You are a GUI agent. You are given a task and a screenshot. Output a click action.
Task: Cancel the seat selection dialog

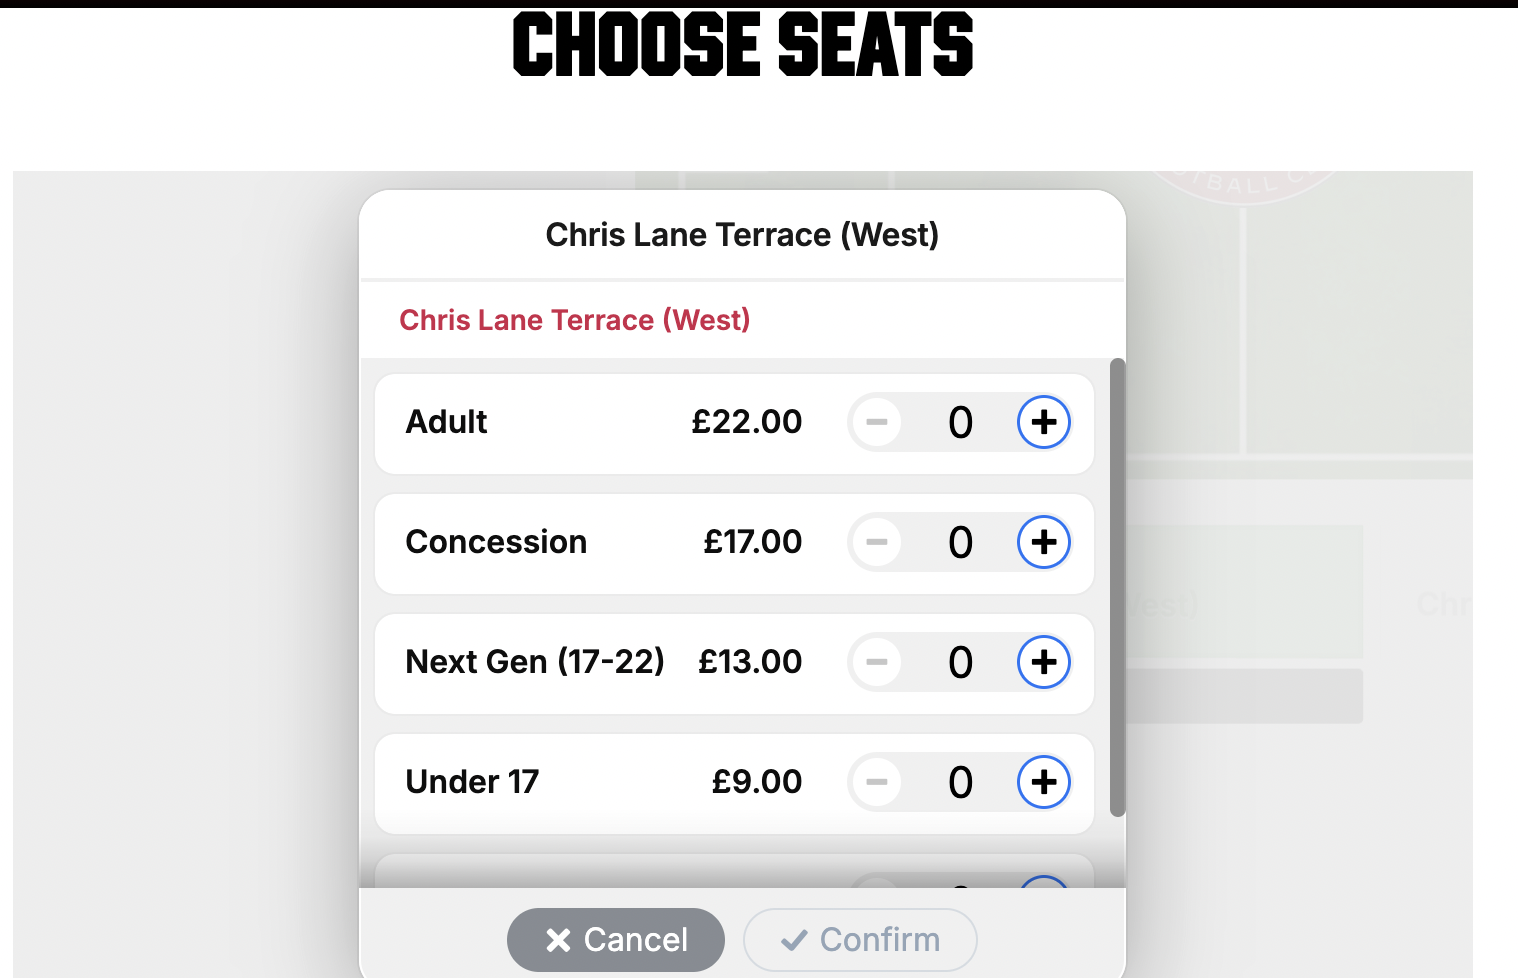(x=615, y=940)
